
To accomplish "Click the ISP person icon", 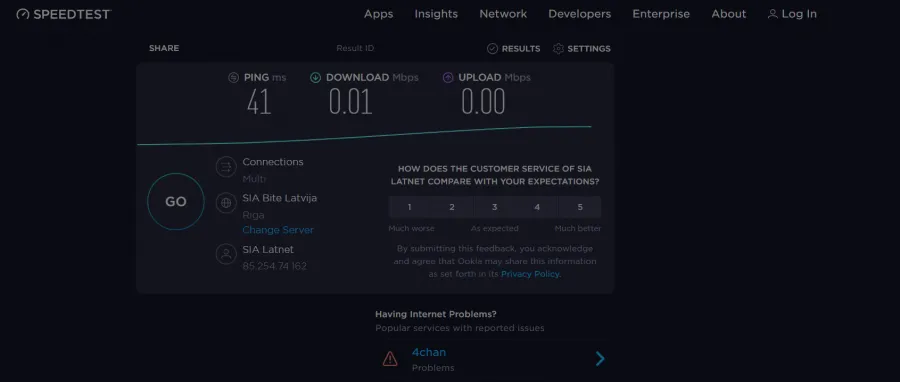I will [226, 254].
